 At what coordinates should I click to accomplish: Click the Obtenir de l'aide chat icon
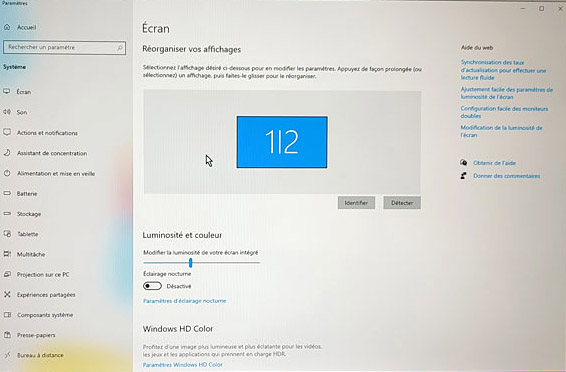pyautogui.click(x=463, y=163)
